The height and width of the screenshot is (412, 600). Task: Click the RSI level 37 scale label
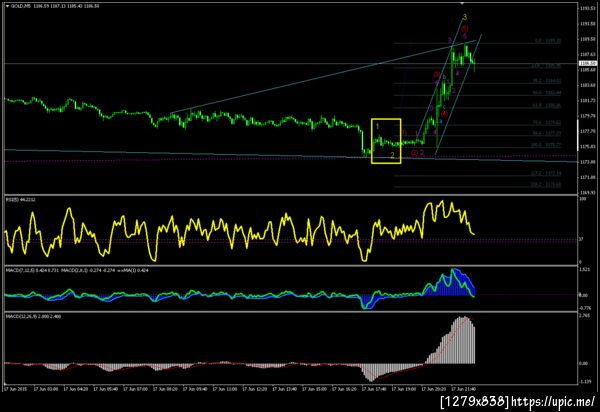(581, 239)
